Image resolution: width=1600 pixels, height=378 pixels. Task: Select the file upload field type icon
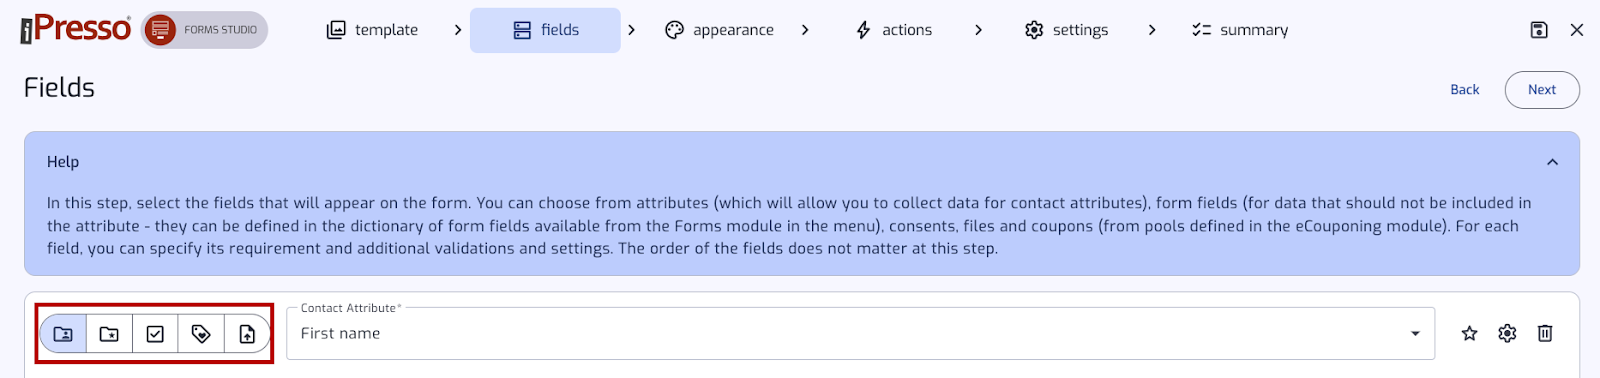click(247, 334)
